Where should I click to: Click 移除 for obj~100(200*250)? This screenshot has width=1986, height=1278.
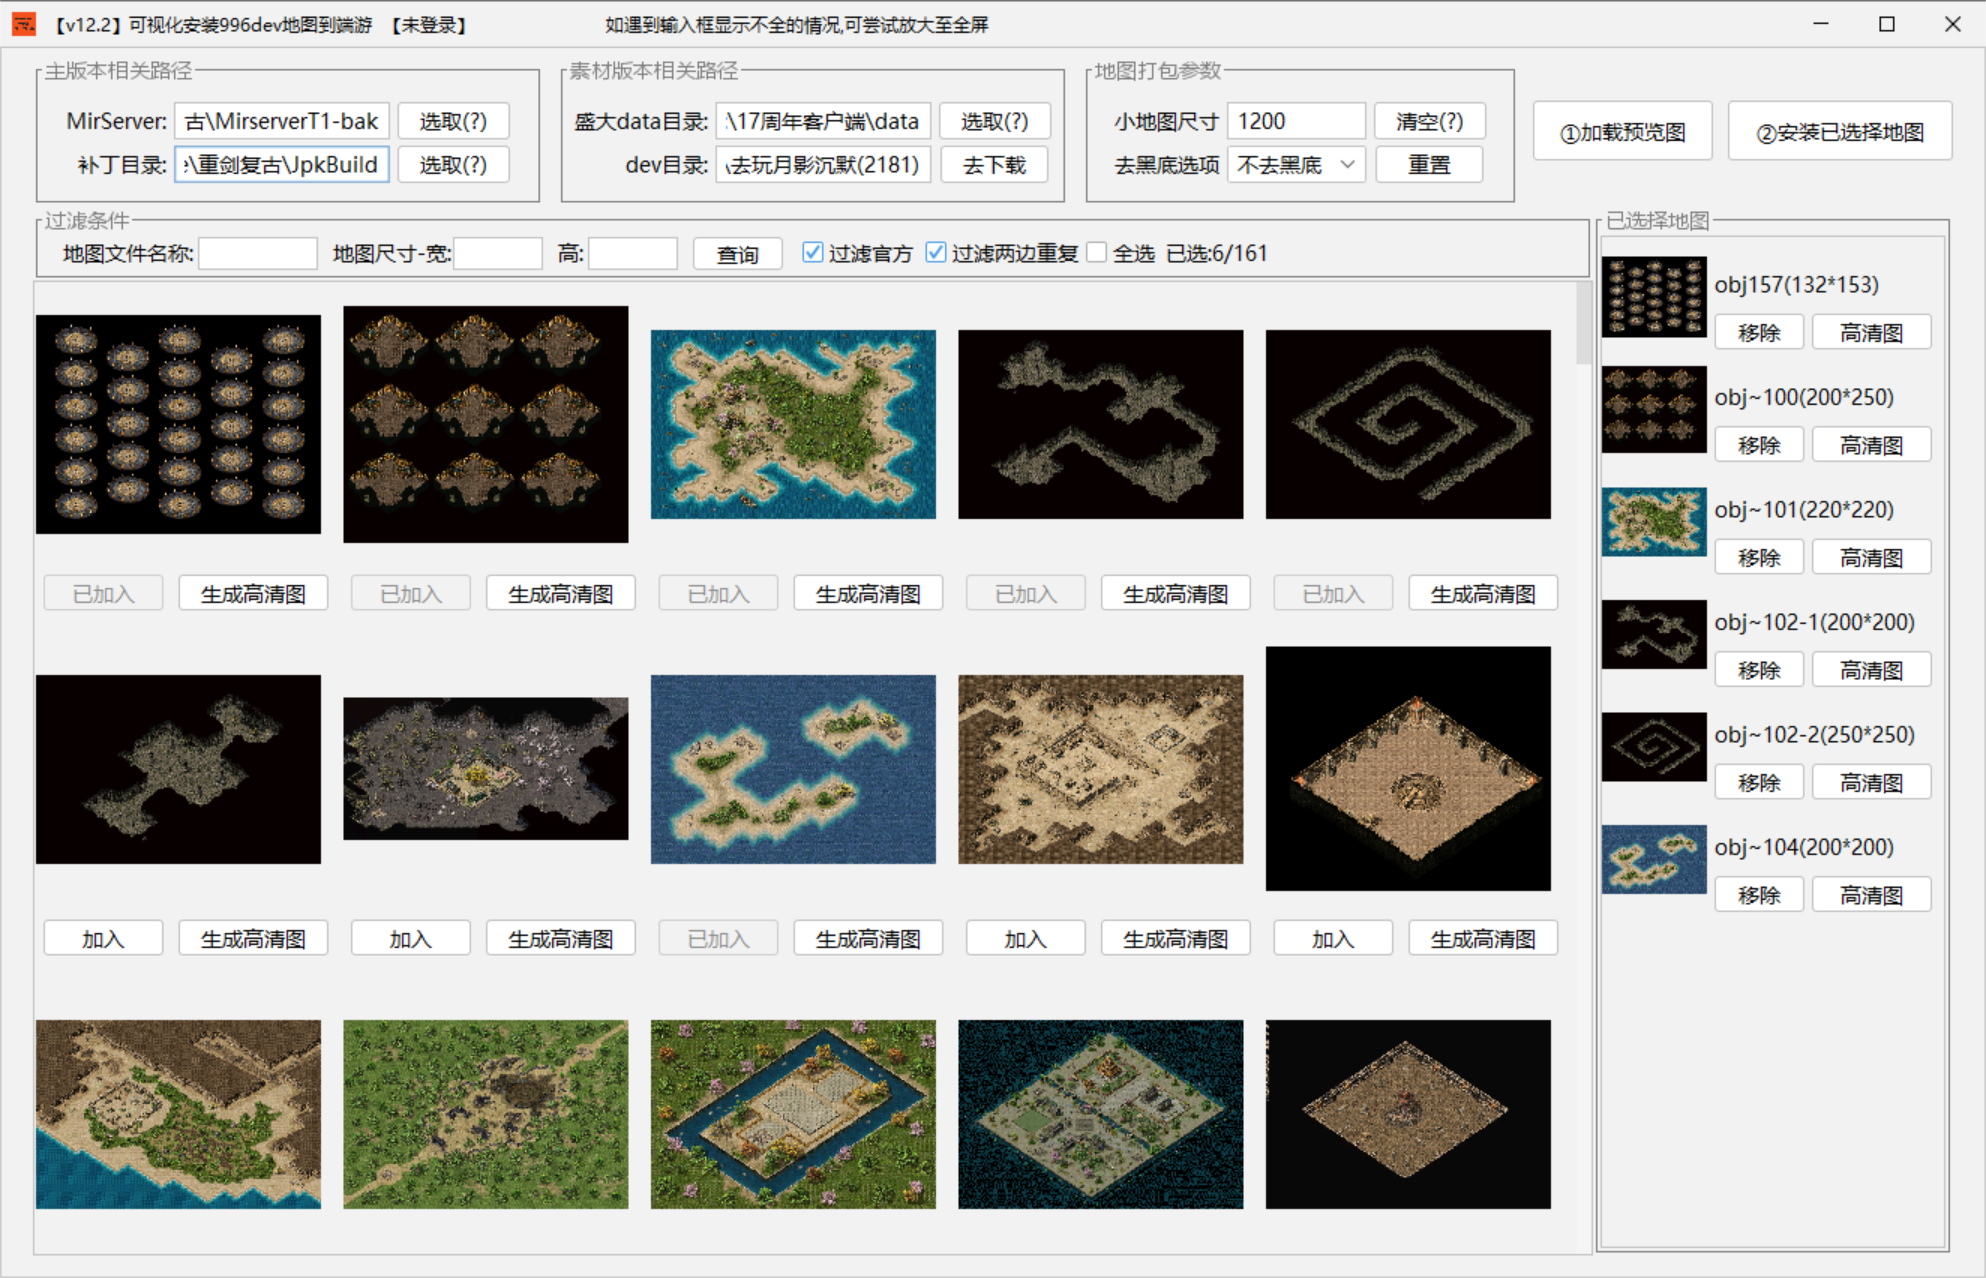click(x=1759, y=444)
